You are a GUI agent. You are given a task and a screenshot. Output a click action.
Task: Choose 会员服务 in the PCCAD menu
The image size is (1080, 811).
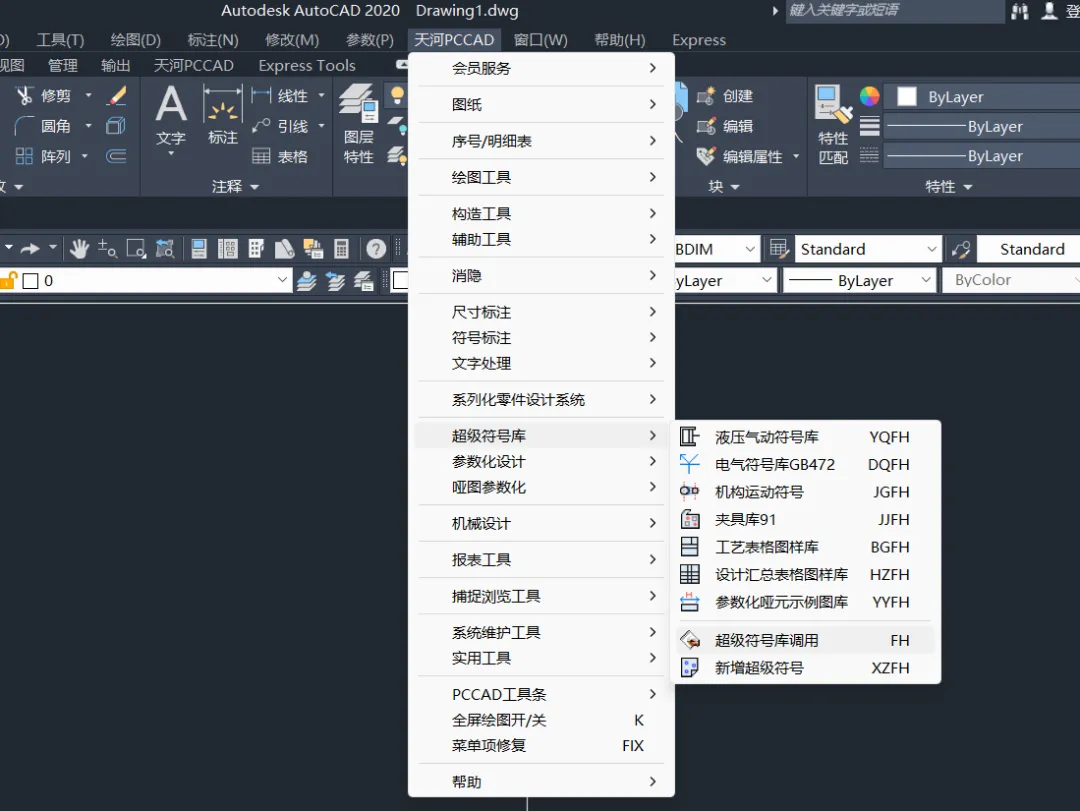click(541, 68)
